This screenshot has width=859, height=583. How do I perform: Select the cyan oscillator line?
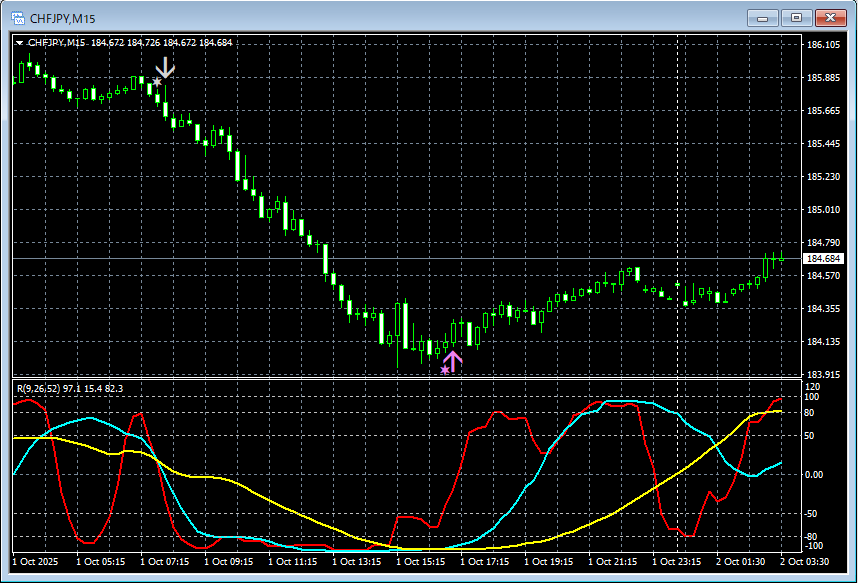click(520, 498)
